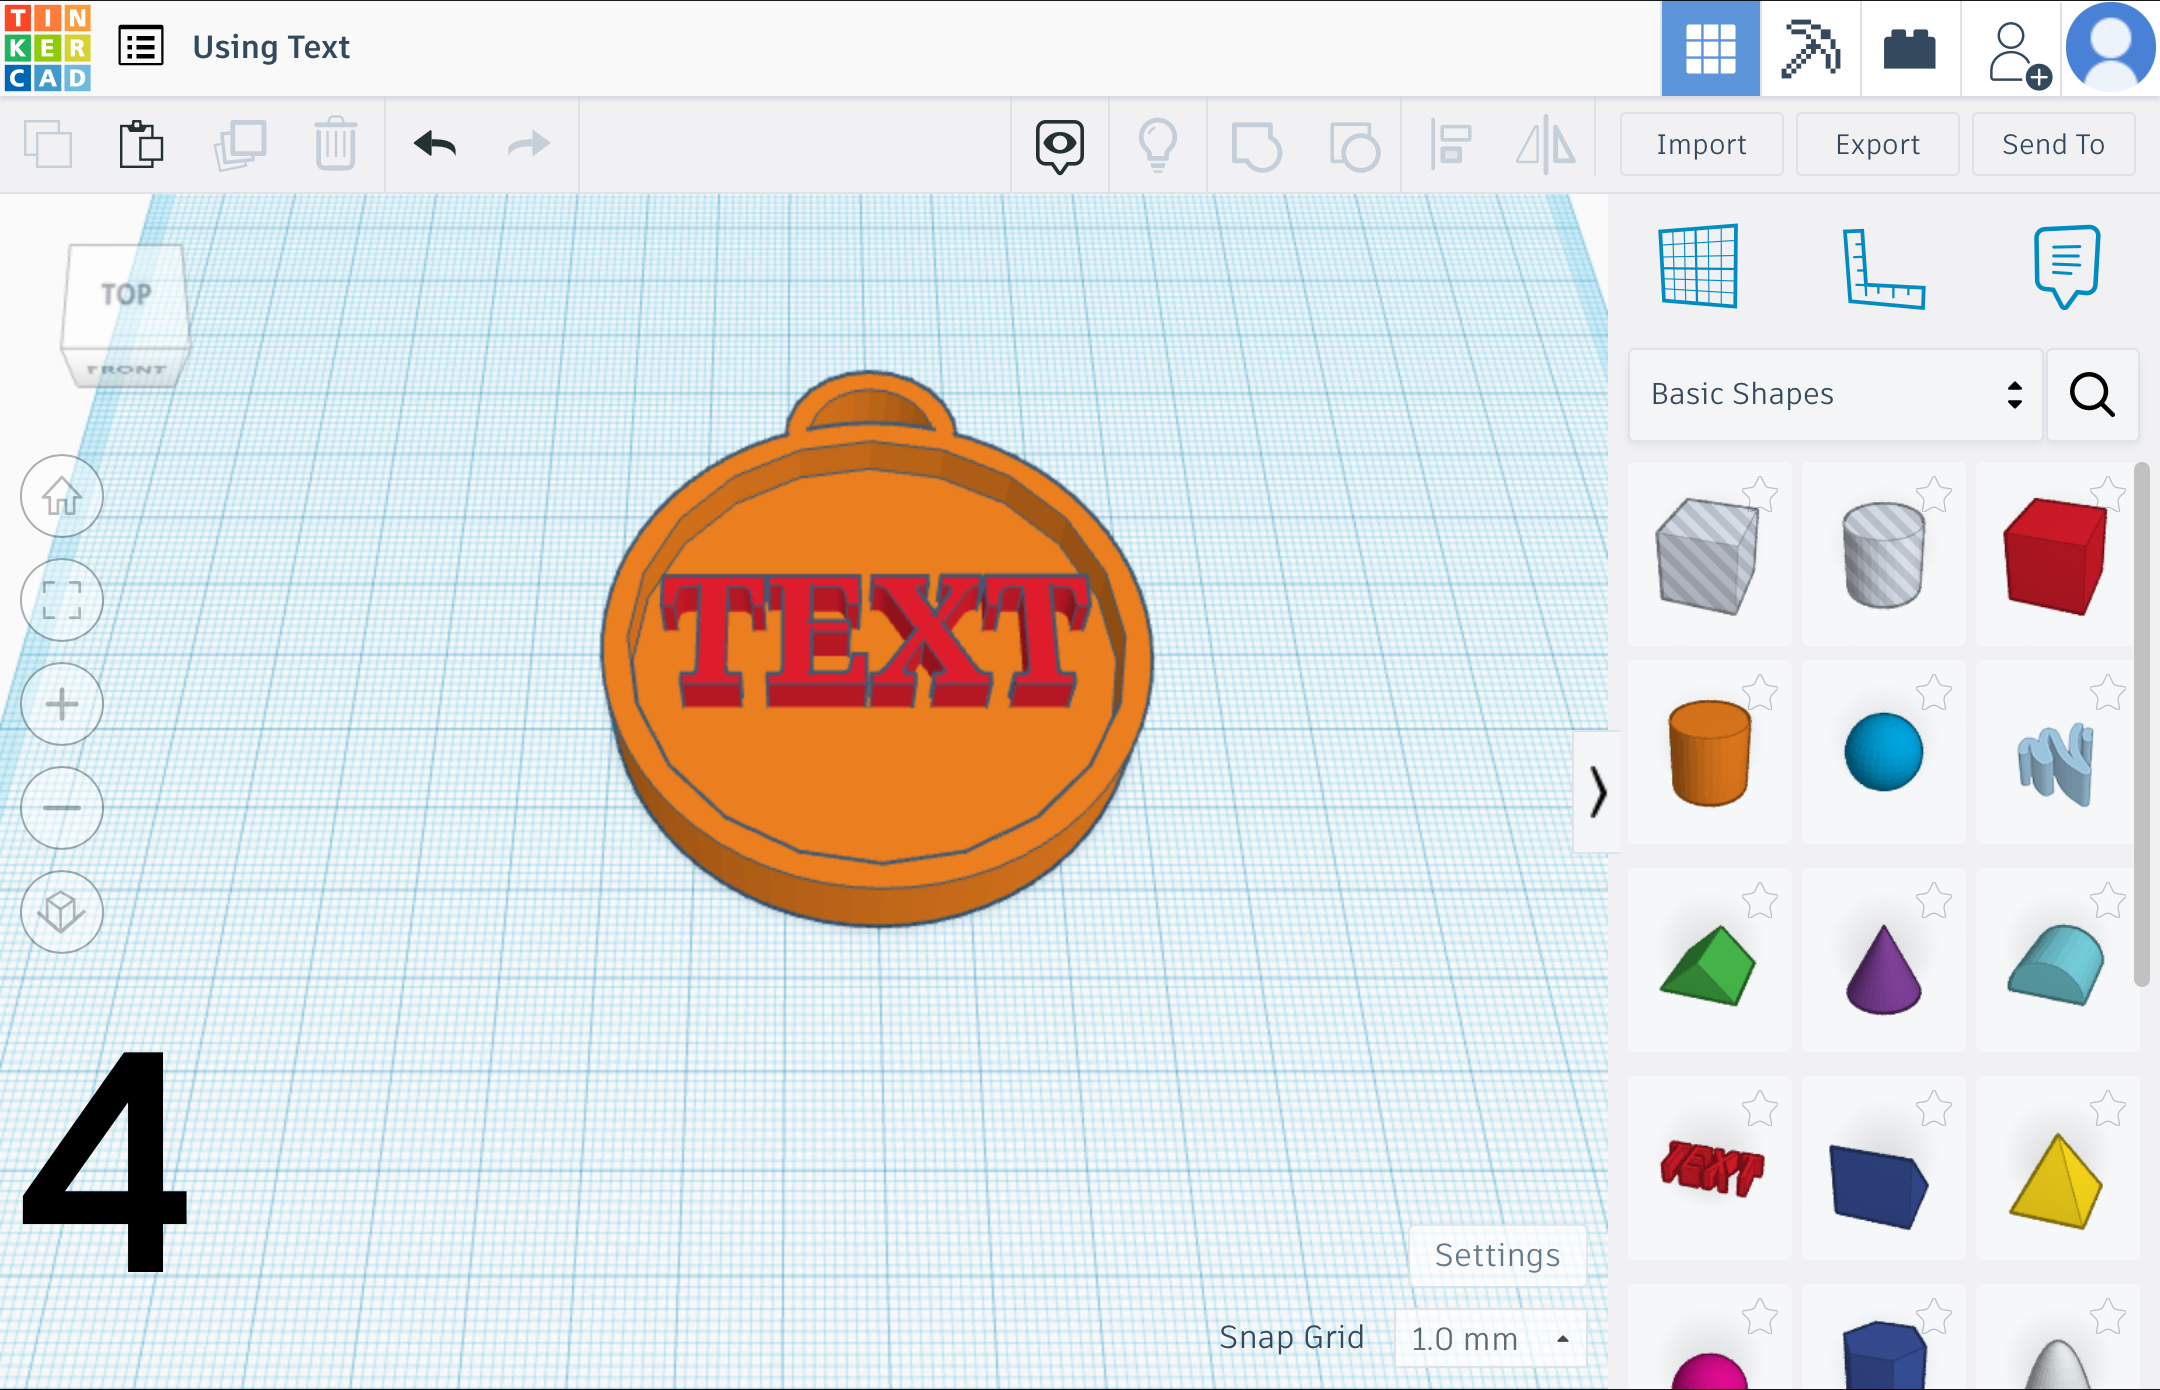Viewport: 2160px width, 1390px height.
Task: Click the Copy tool
Action: point(48,145)
